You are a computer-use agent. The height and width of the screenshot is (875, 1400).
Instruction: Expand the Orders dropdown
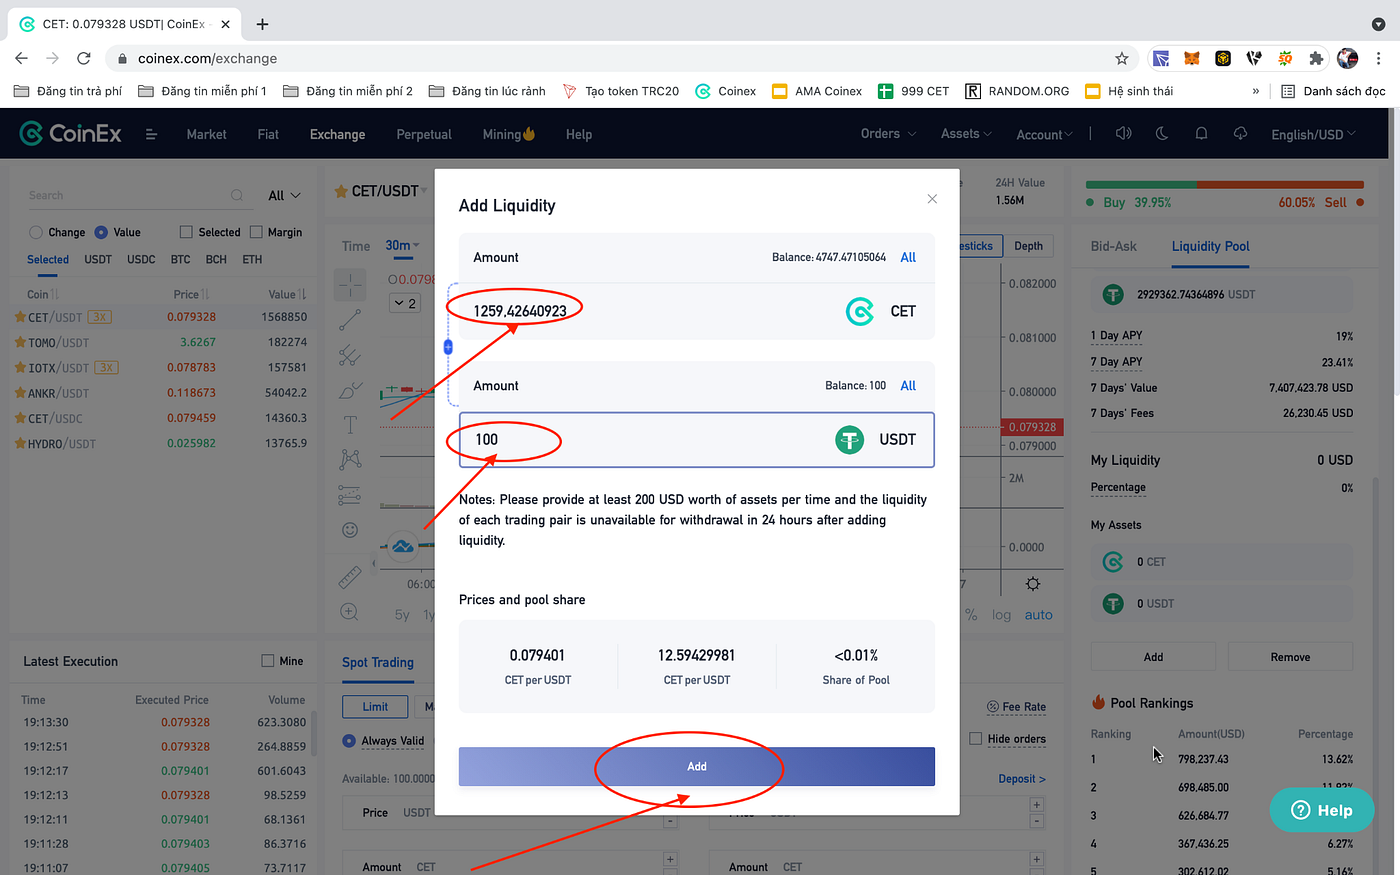coord(888,133)
